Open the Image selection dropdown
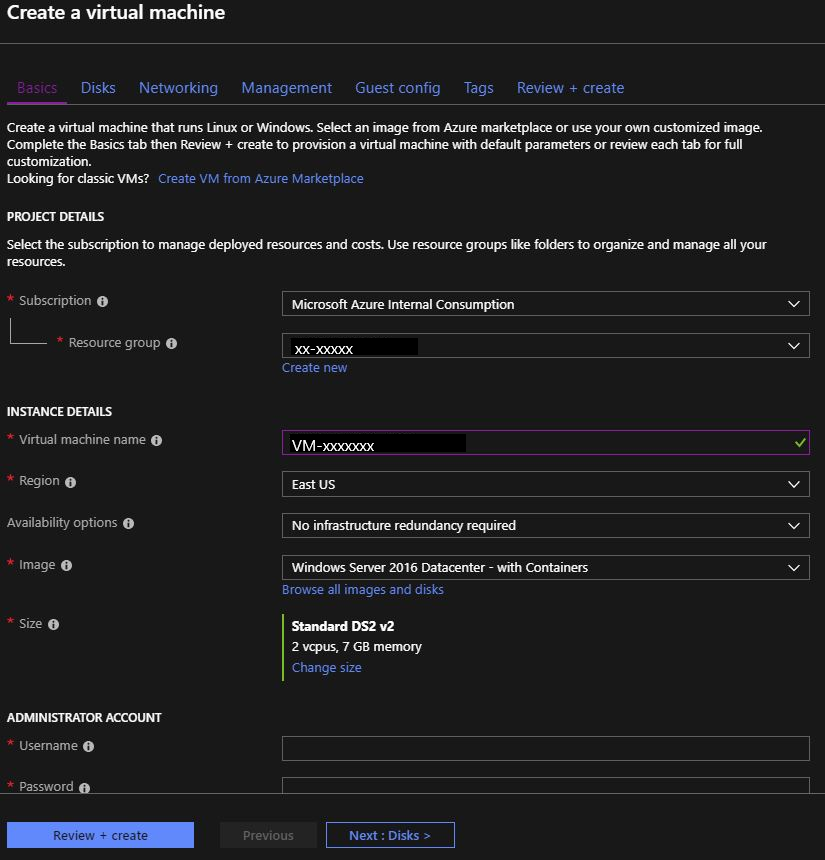The image size is (825, 860). 545,567
